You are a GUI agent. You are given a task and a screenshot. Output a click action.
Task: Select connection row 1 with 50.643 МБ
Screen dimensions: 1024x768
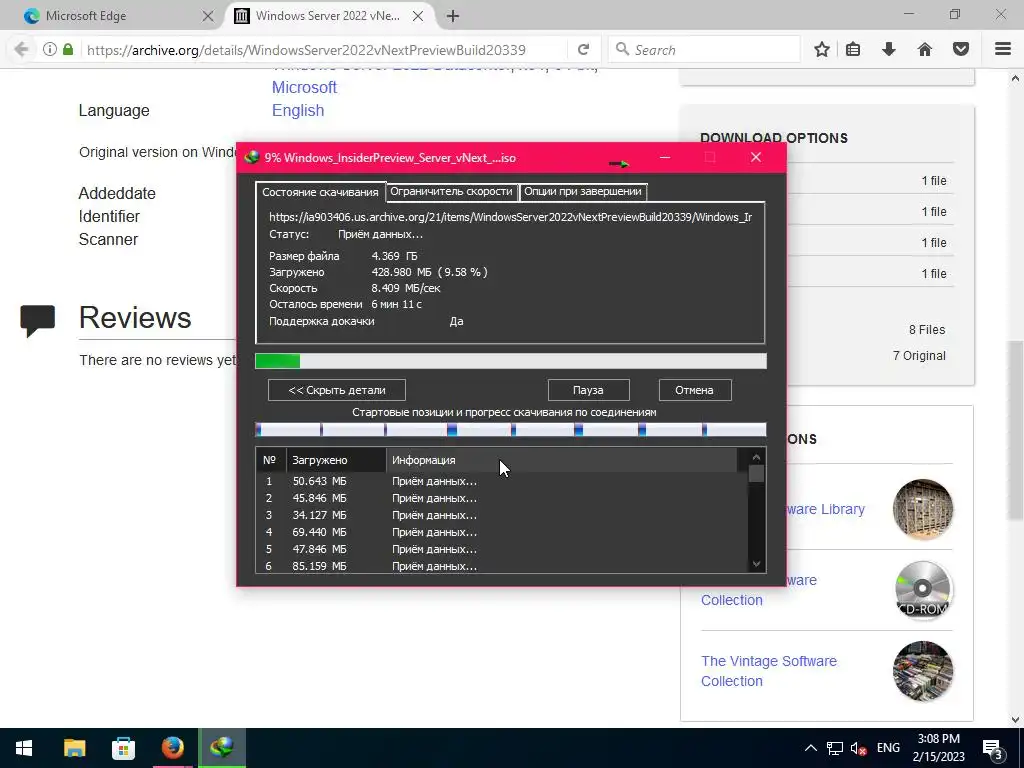click(x=502, y=481)
